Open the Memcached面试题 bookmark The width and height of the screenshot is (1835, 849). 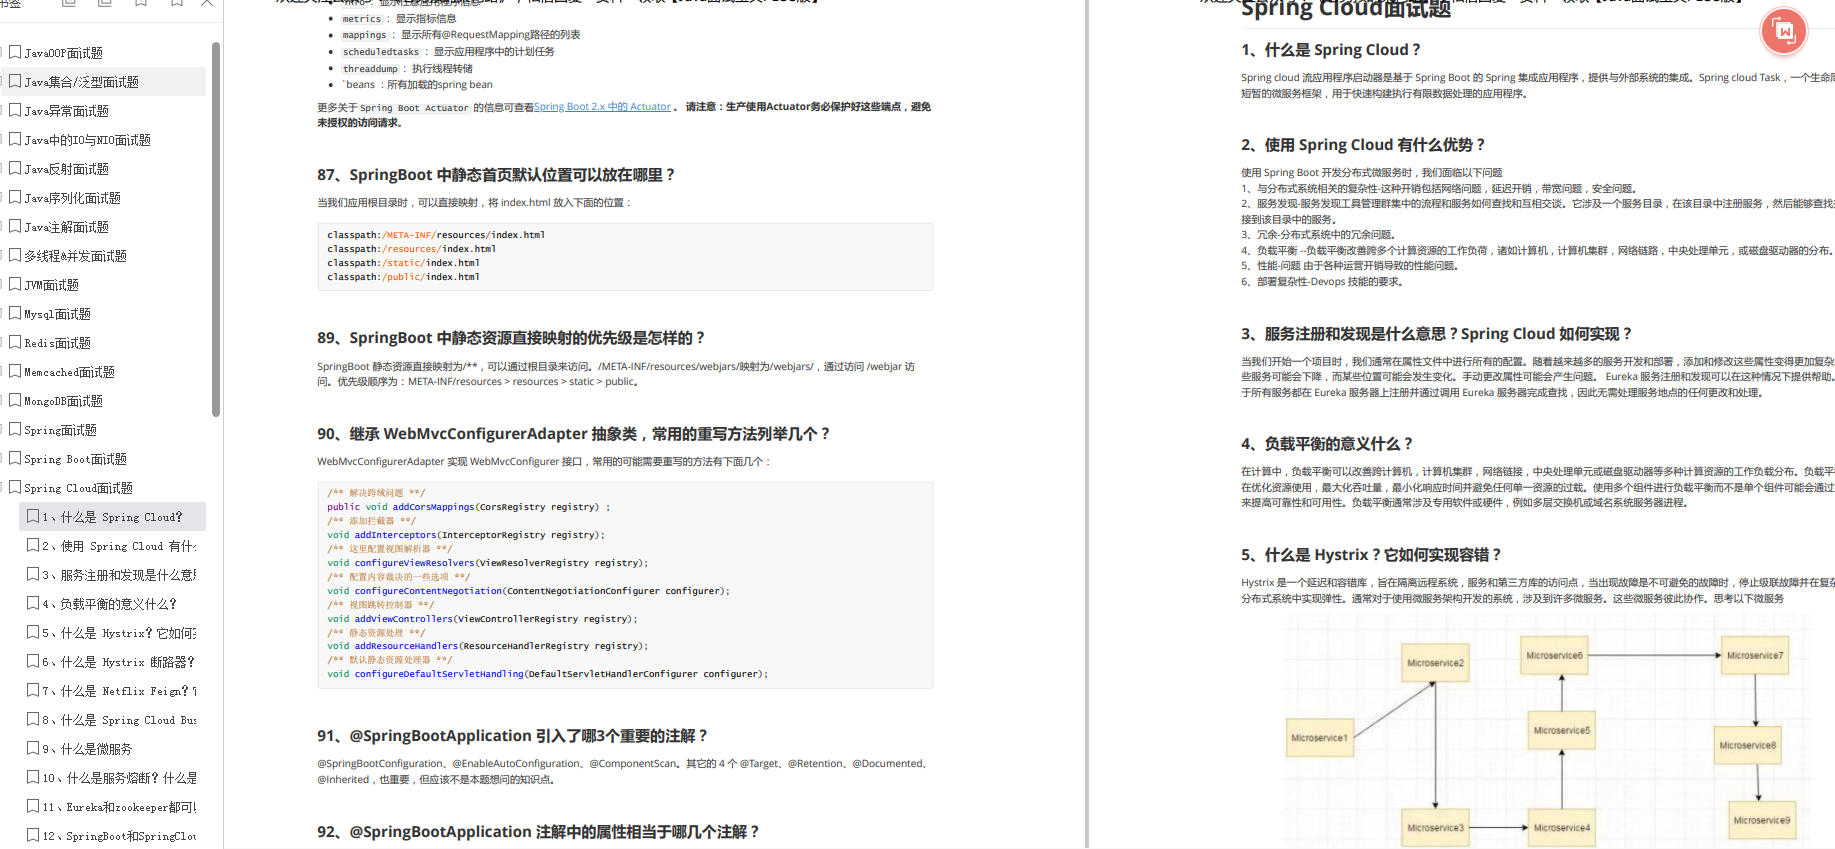(69, 372)
